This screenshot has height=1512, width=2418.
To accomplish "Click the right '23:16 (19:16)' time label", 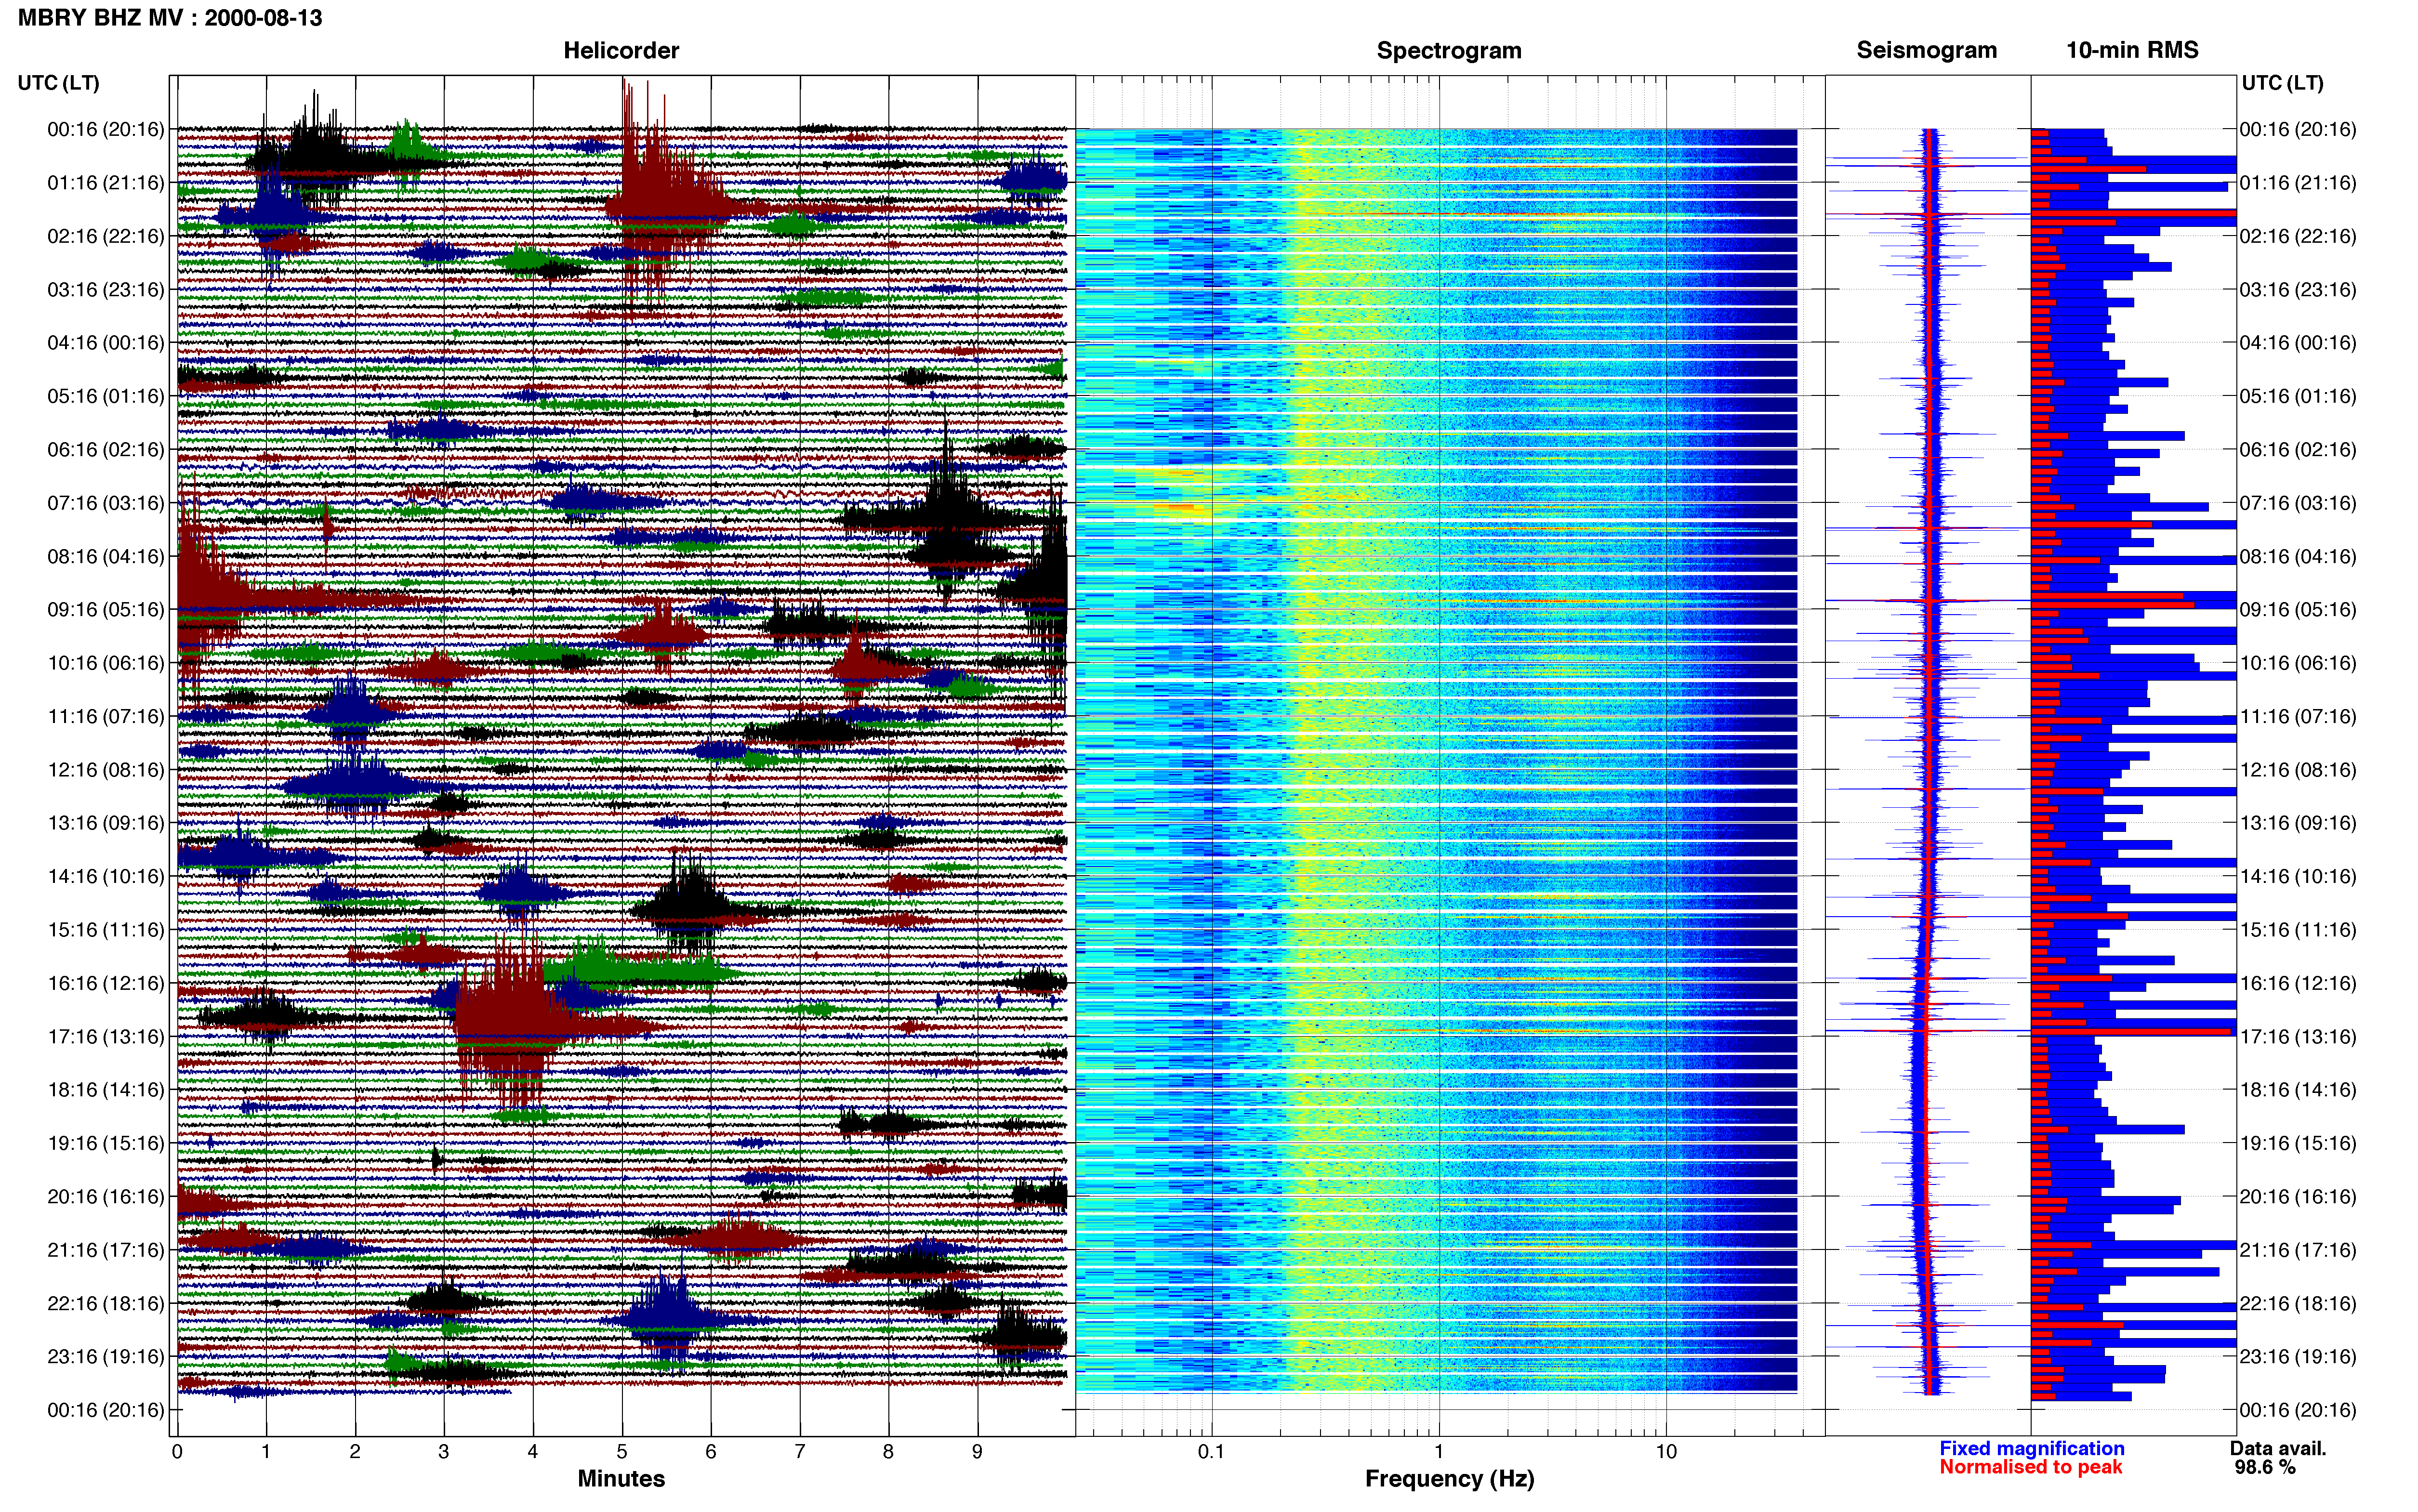I will [x=2298, y=1357].
